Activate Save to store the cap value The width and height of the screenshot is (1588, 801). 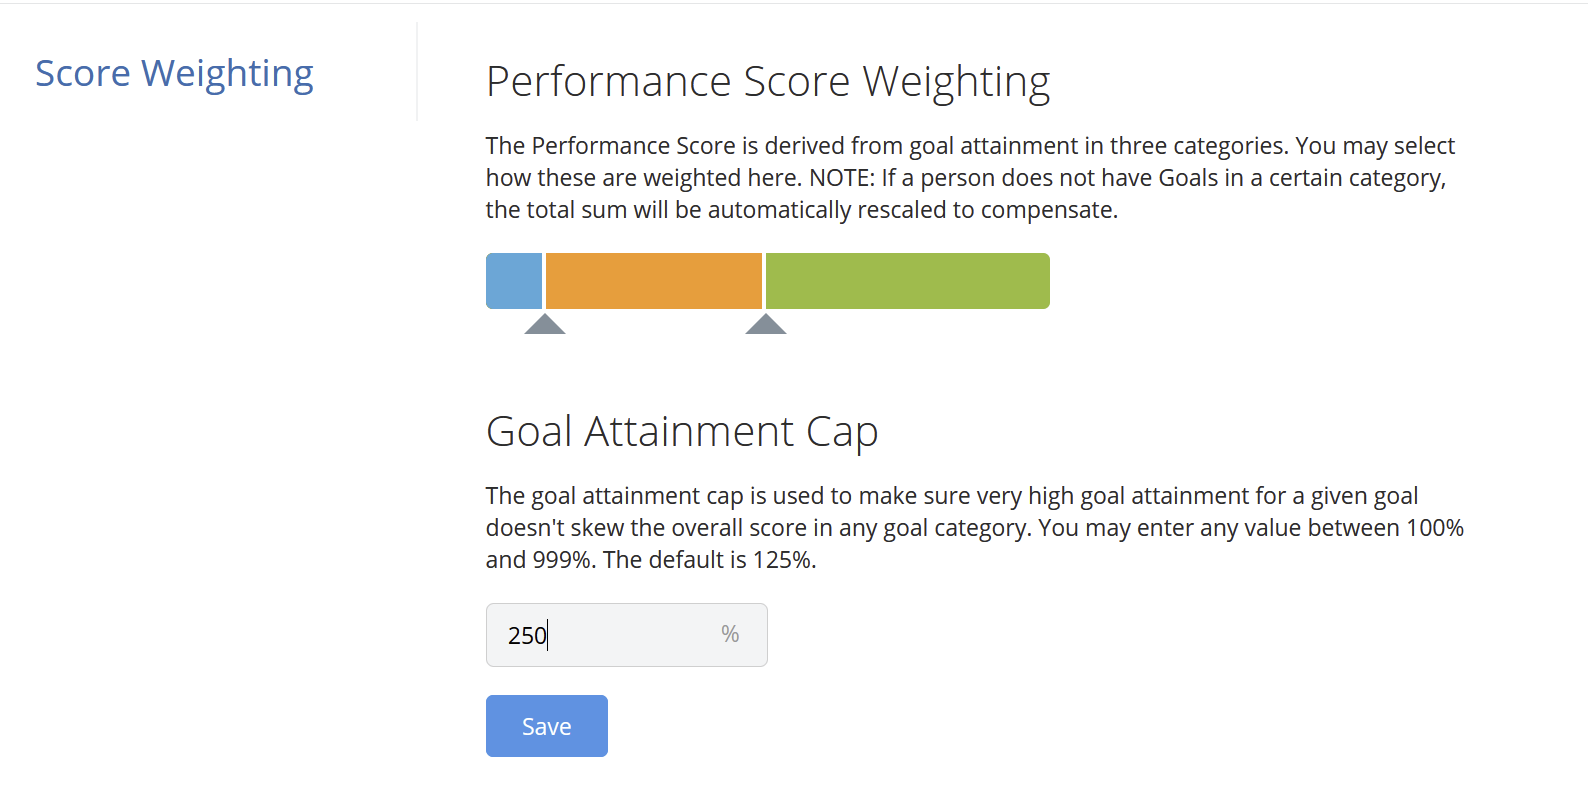tap(546, 725)
